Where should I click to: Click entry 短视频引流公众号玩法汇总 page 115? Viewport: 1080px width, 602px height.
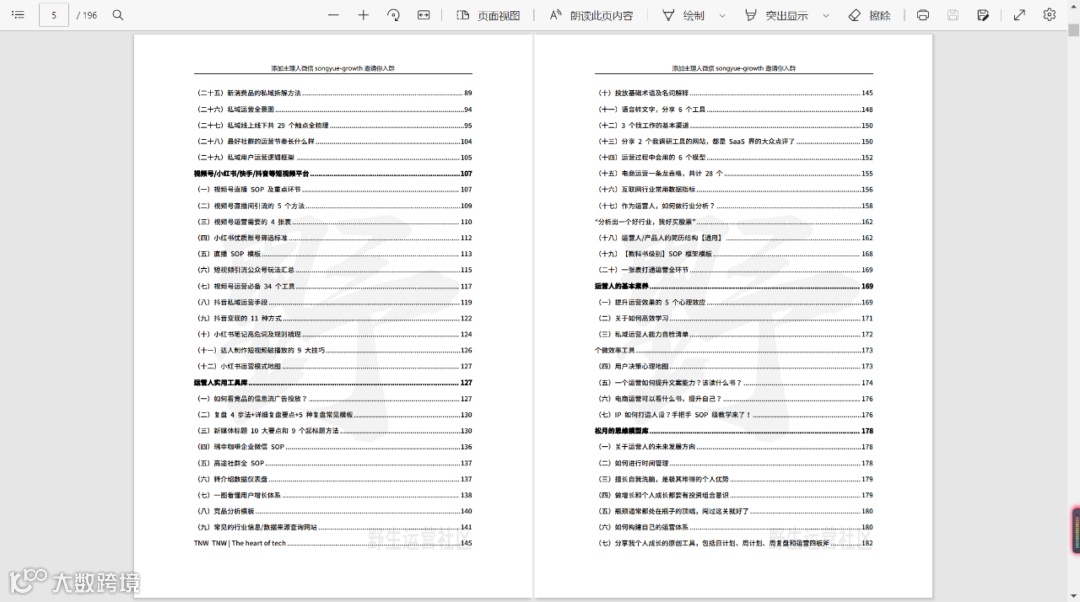point(334,270)
